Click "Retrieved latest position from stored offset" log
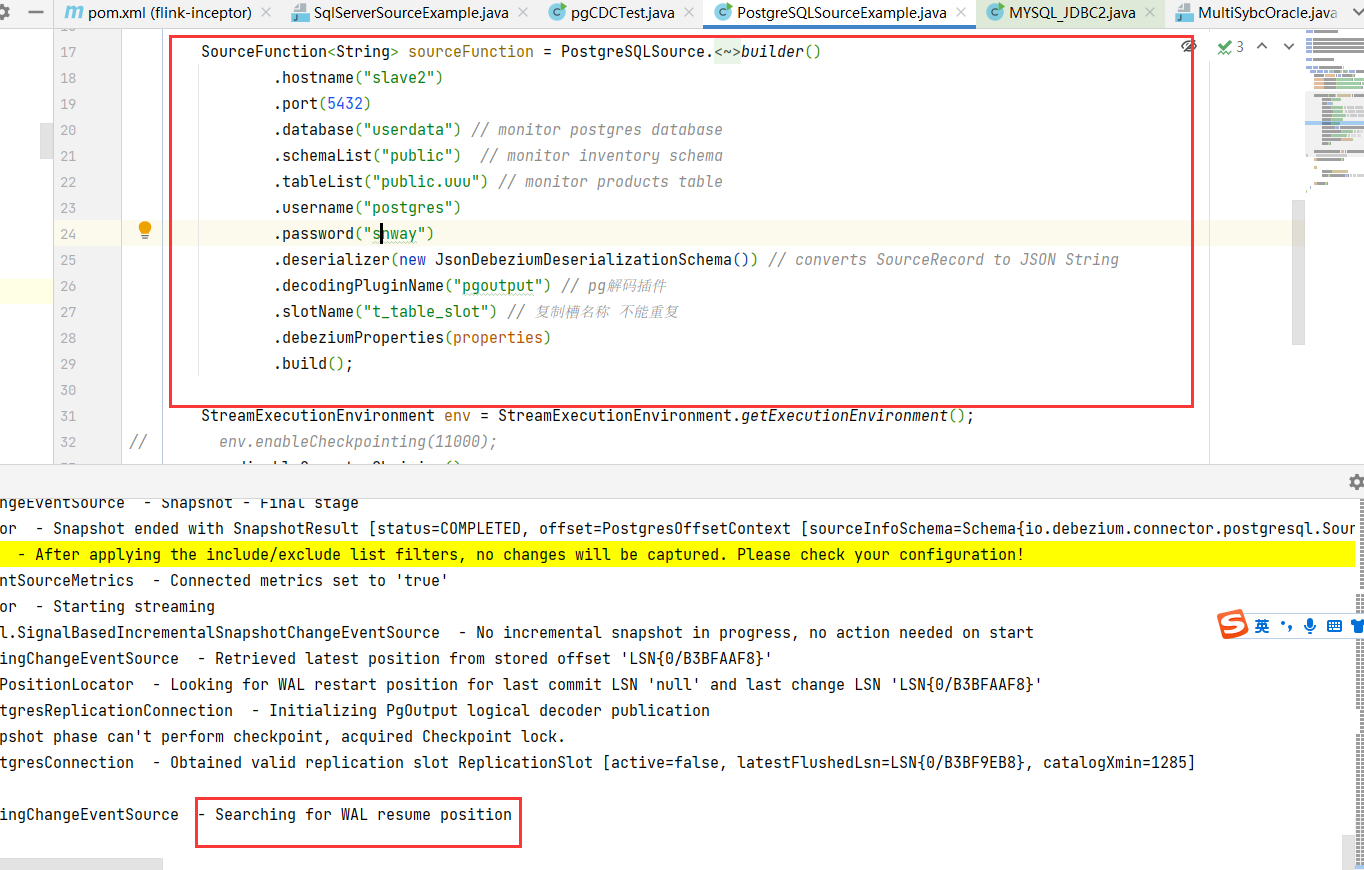1364x870 pixels. tap(493, 658)
